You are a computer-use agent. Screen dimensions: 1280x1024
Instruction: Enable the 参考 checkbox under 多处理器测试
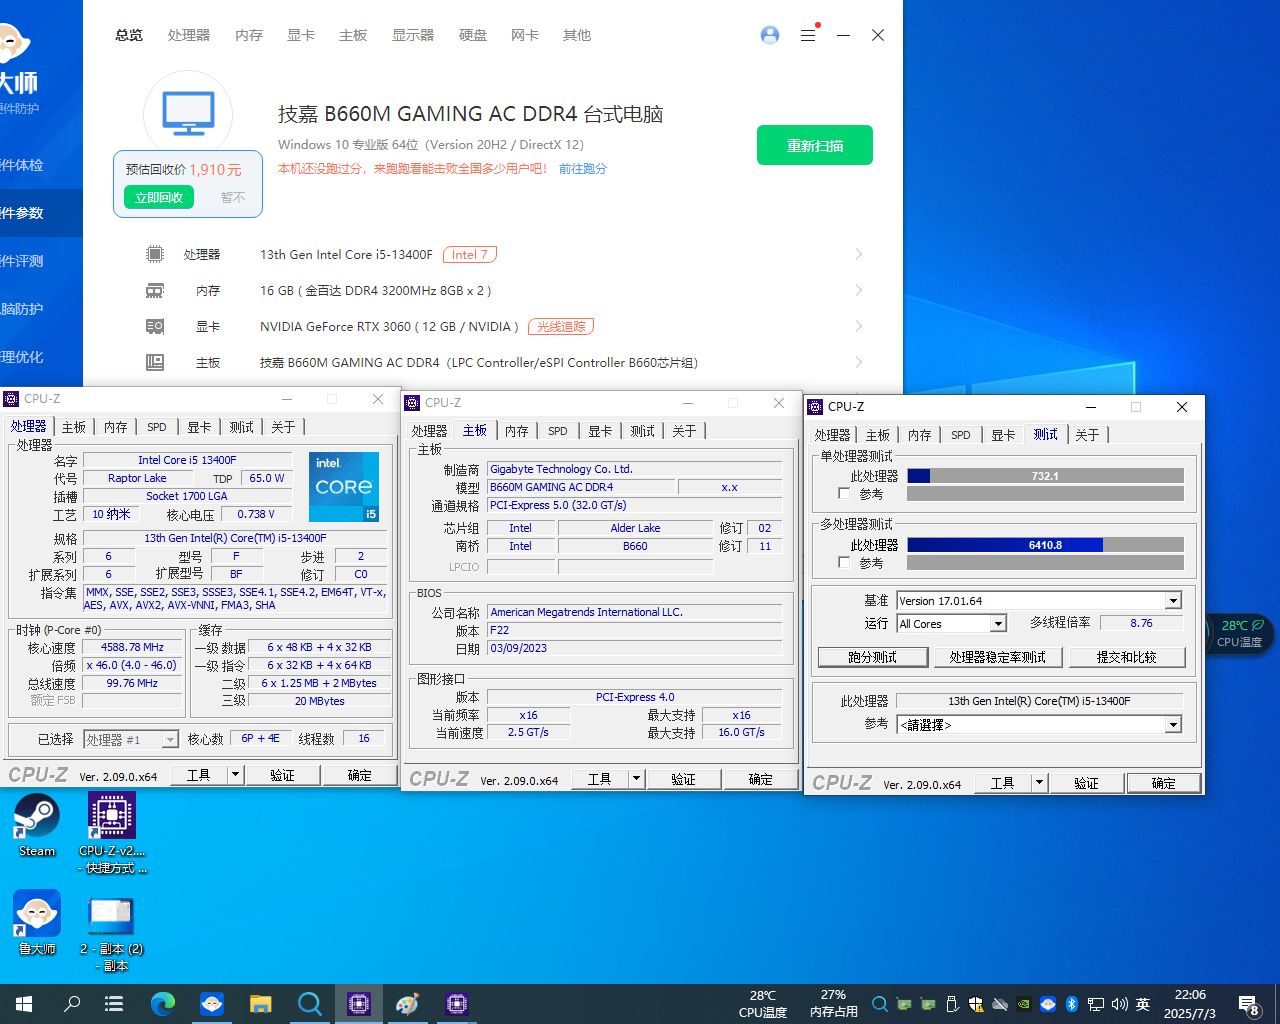[x=845, y=562]
